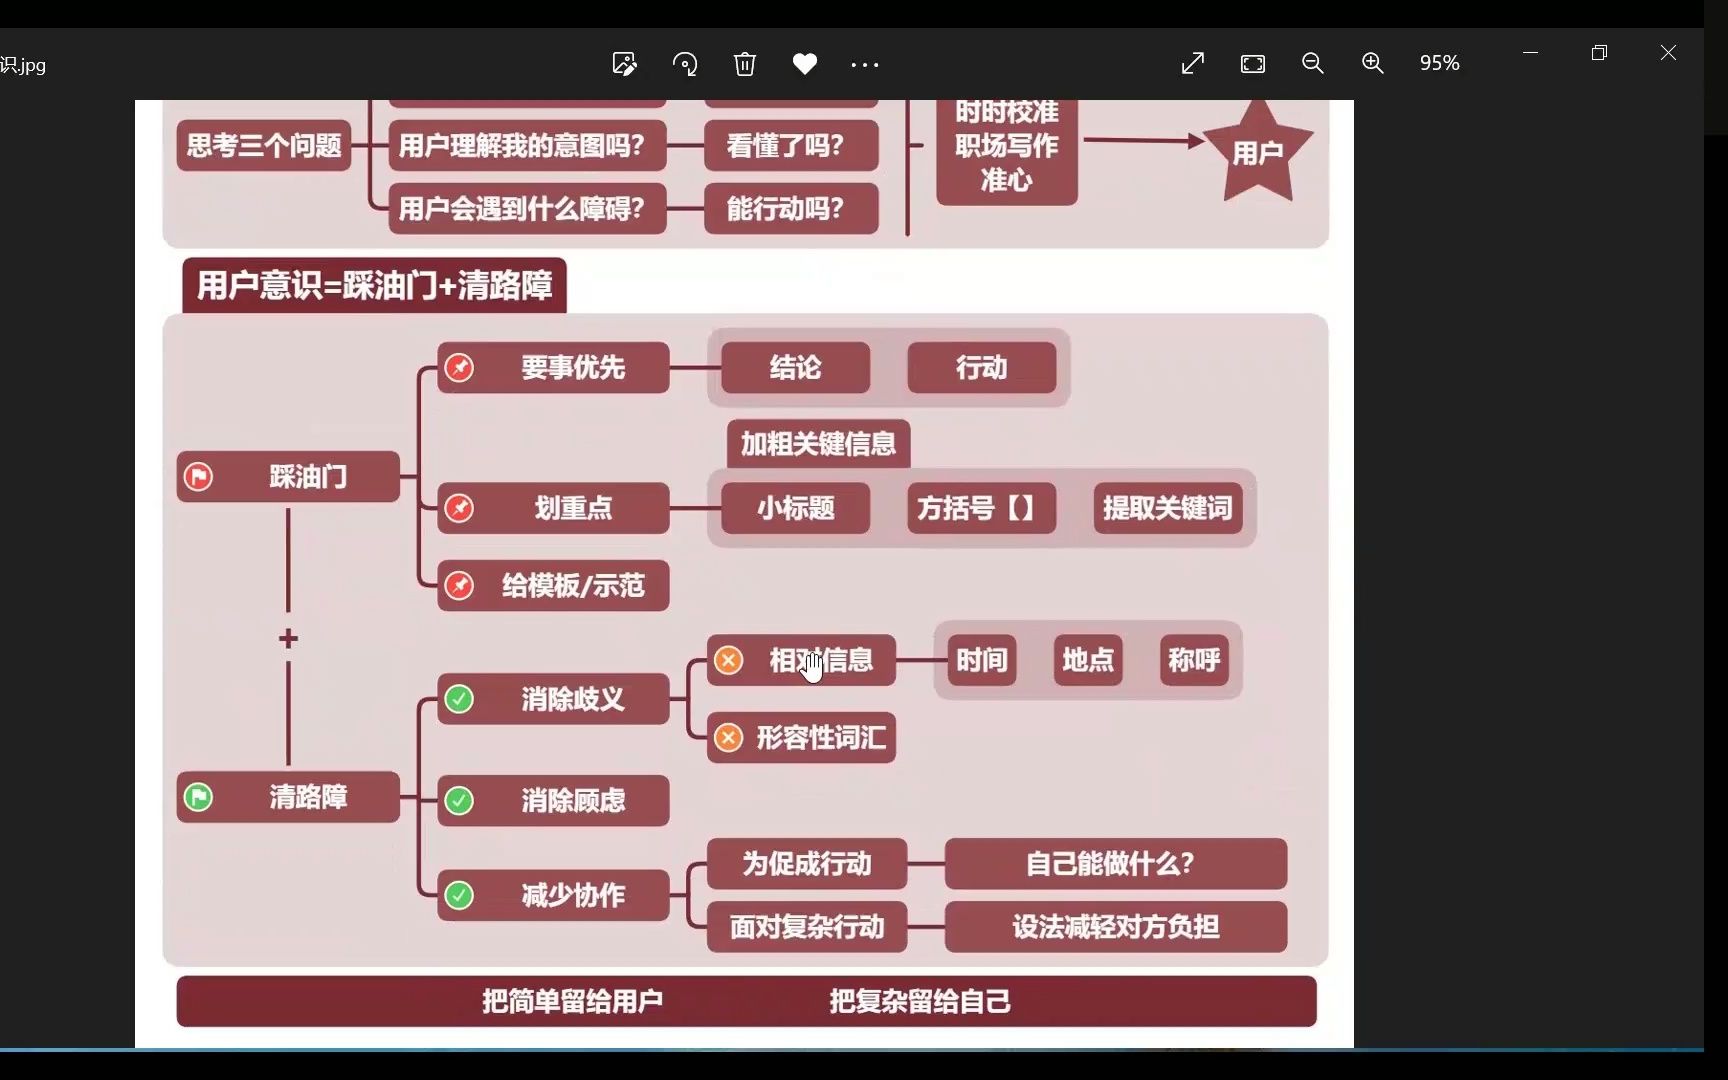The height and width of the screenshot is (1080, 1728).
Task: Zoom out using the minus magnifier
Action: tap(1313, 63)
